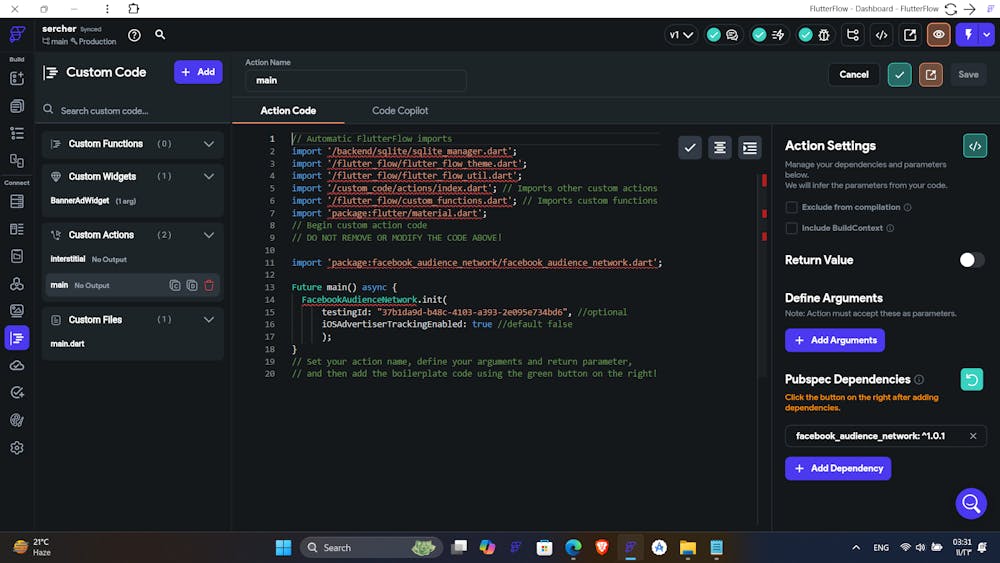Open the search icon in top bar

160,35
